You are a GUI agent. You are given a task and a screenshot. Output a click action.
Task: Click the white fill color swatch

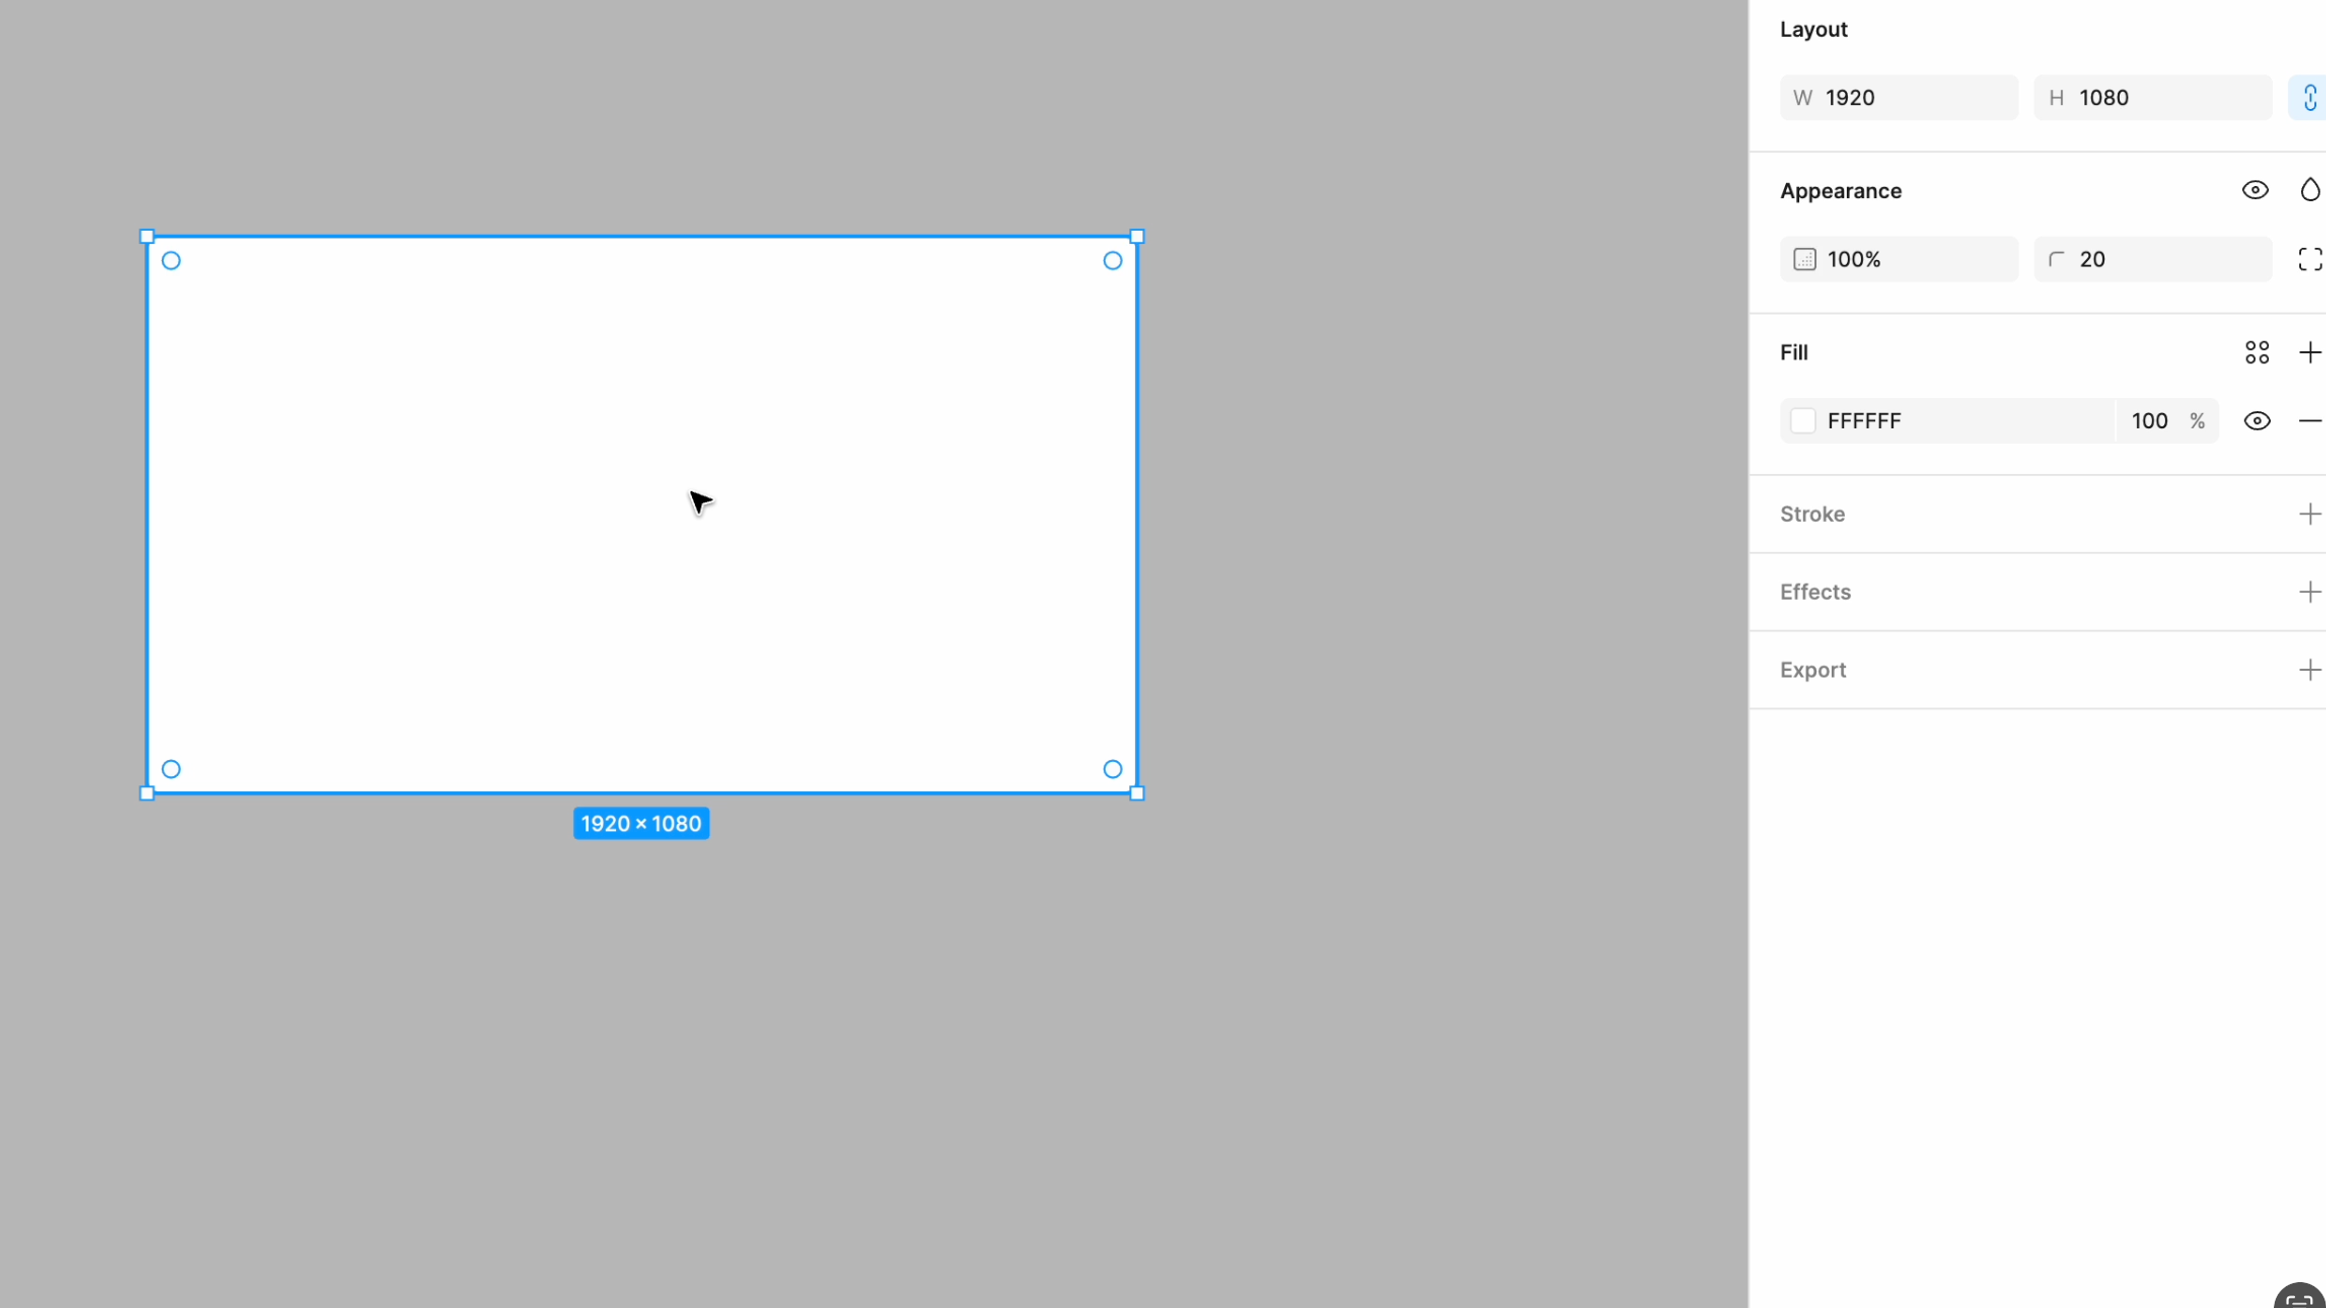point(1803,421)
